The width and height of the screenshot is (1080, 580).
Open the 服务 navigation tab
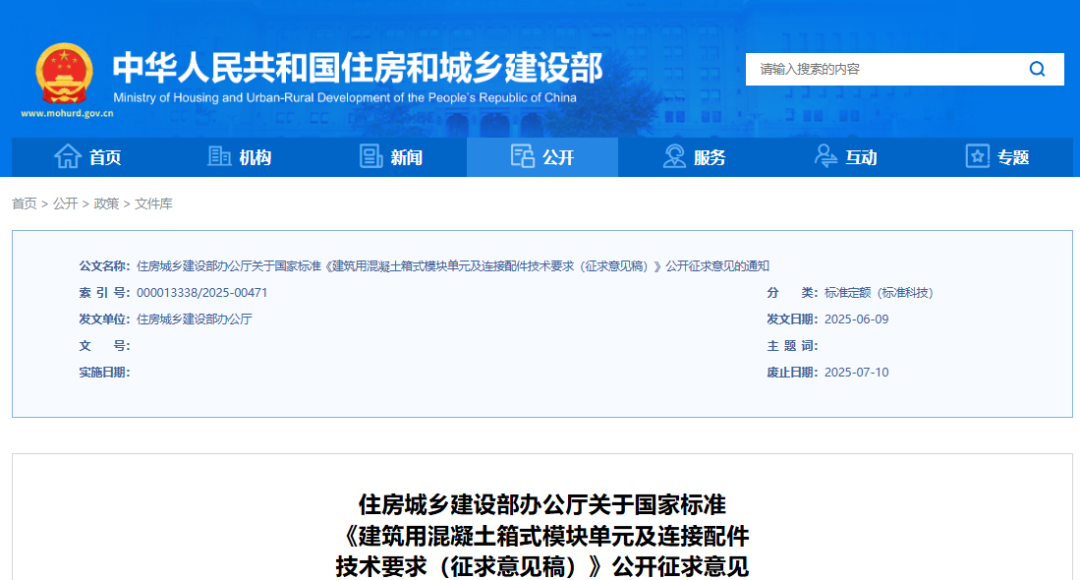point(694,157)
